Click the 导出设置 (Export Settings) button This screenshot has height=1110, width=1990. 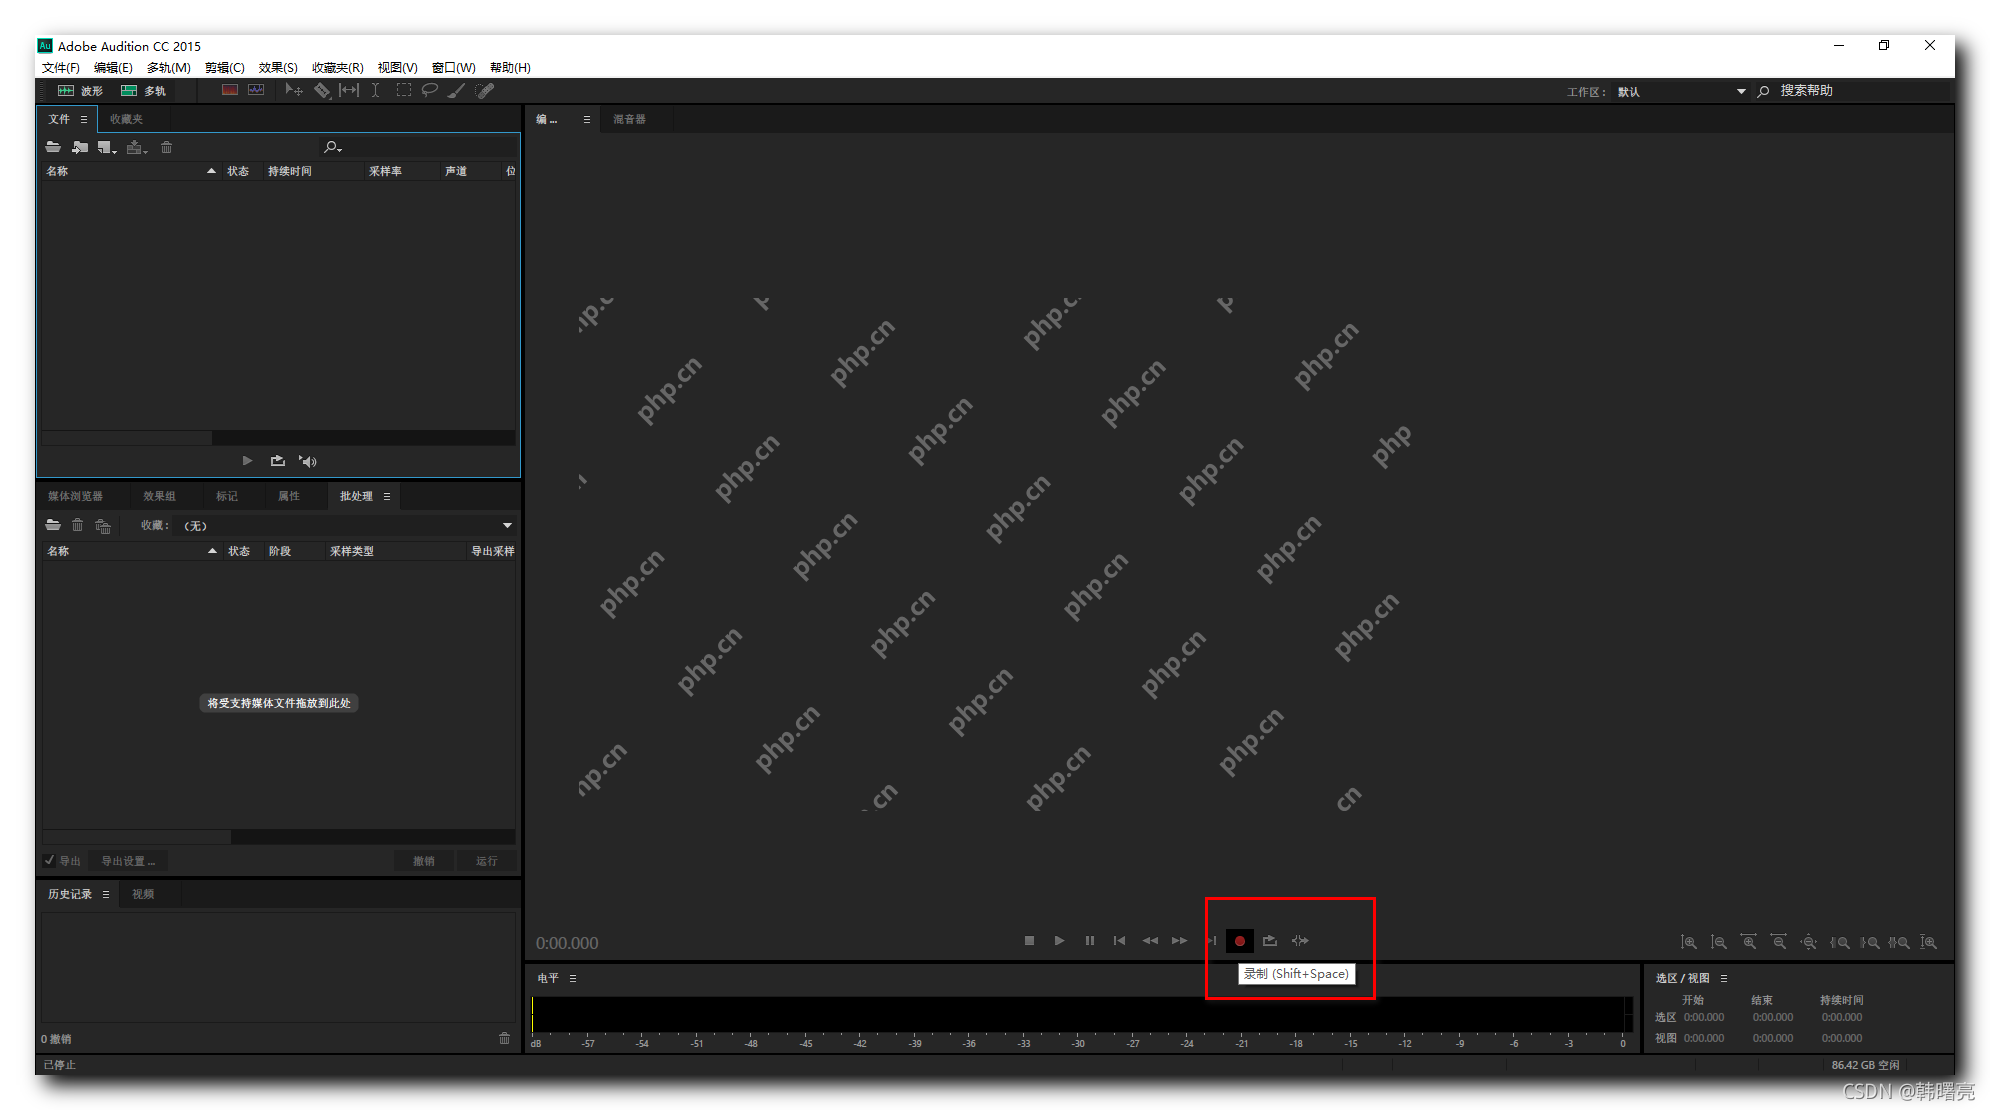point(126,860)
